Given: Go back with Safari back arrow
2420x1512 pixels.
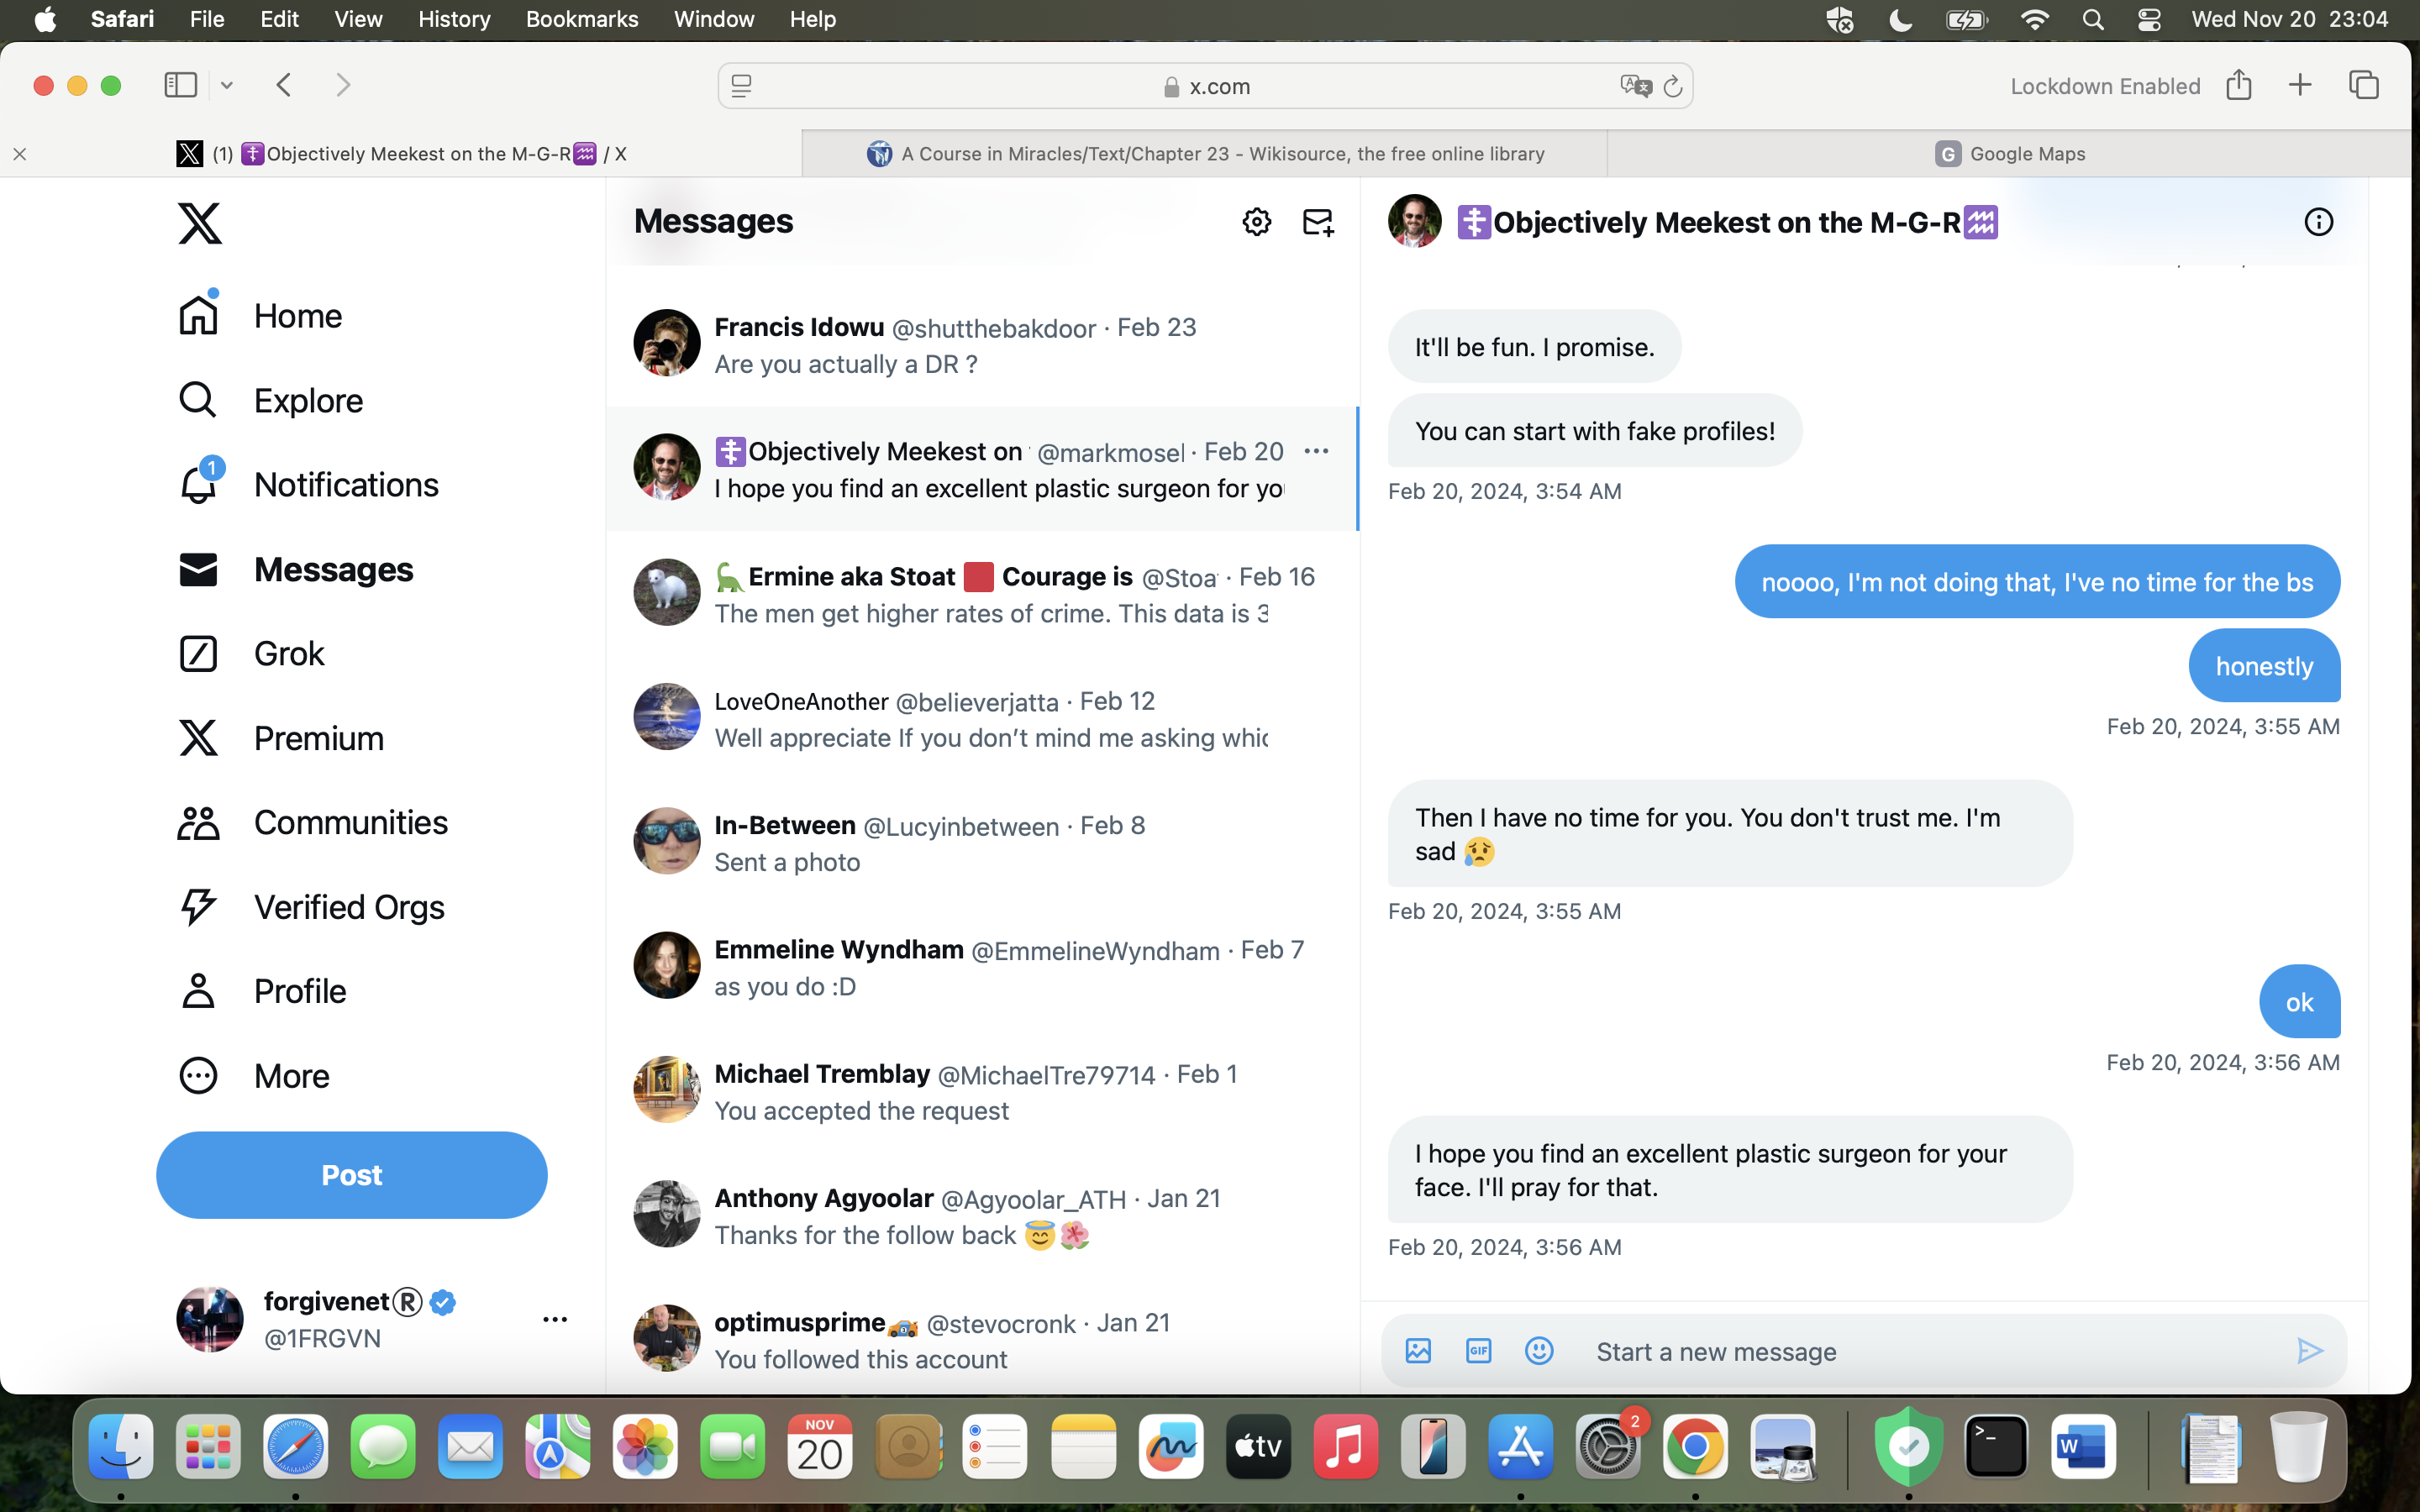Looking at the screenshot, I should 284,85.
